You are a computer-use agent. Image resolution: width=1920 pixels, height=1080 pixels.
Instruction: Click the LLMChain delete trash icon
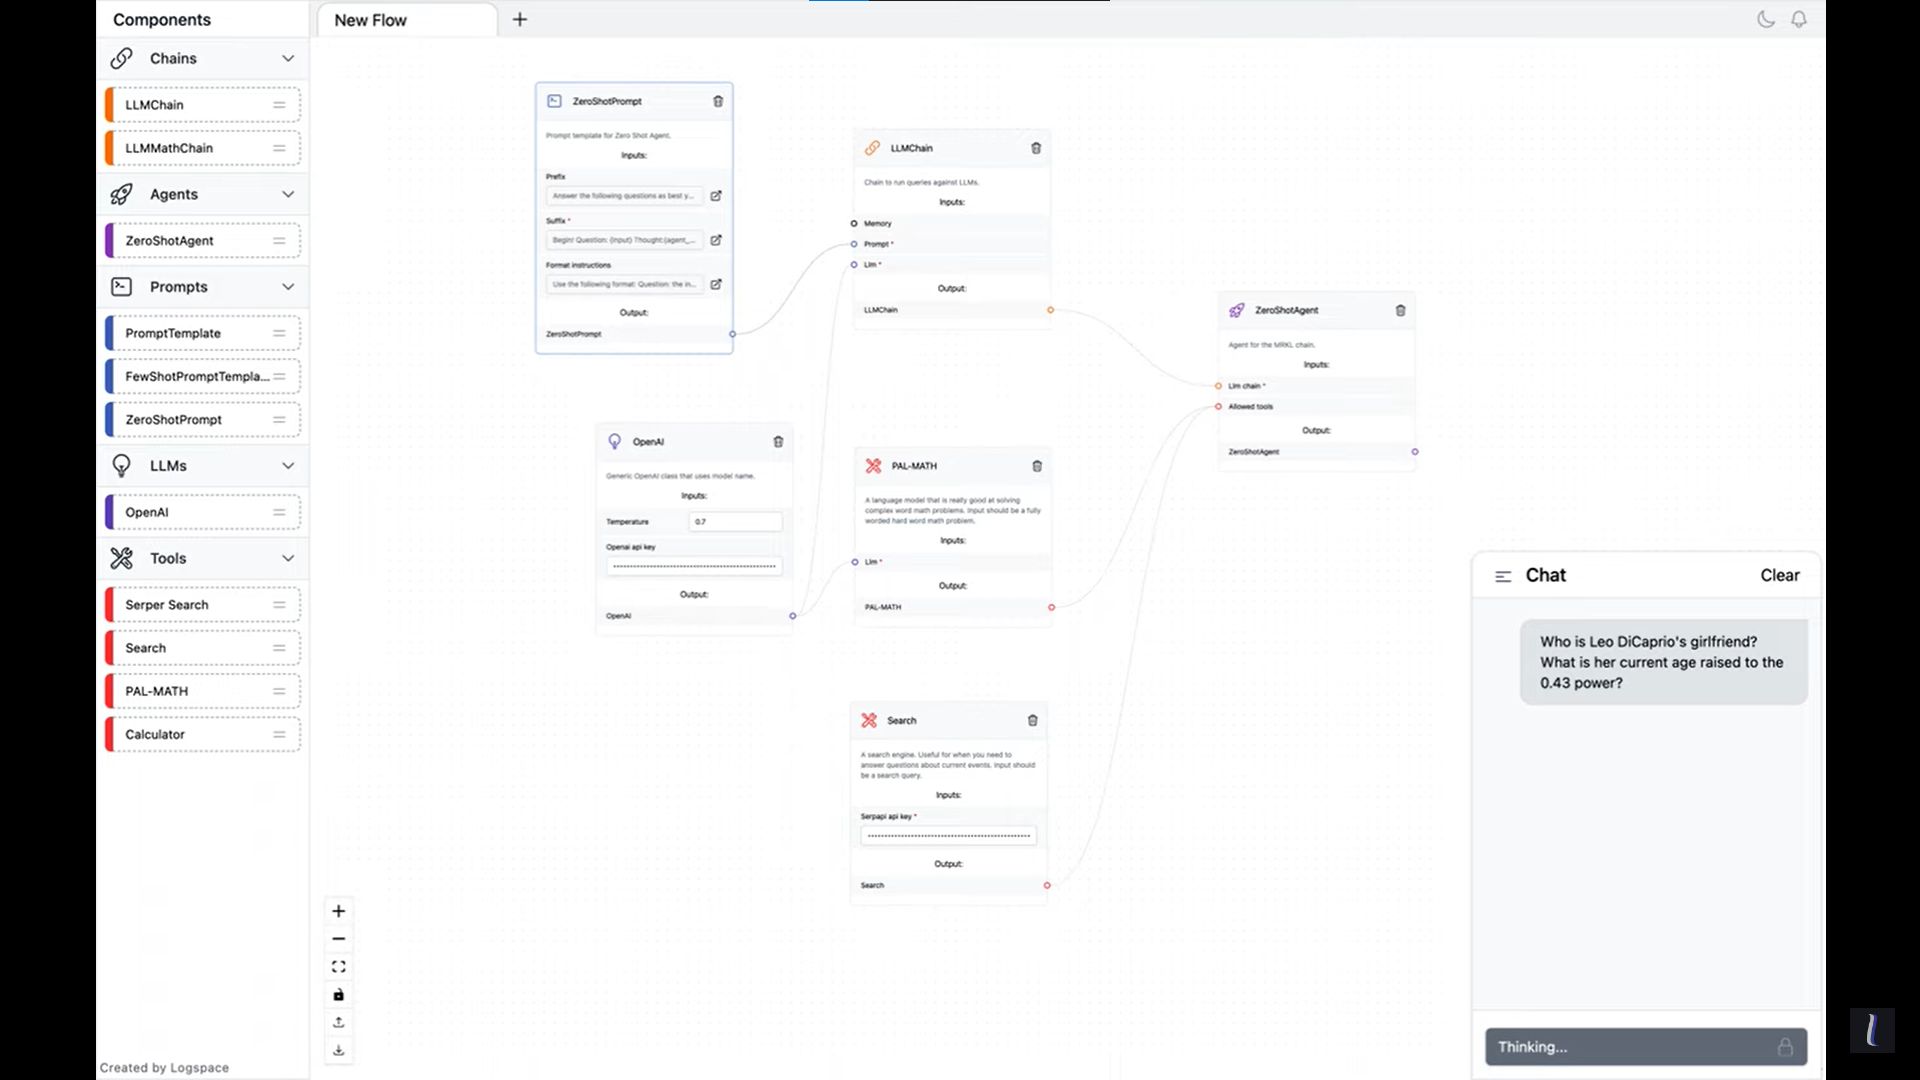point(1036,148)
